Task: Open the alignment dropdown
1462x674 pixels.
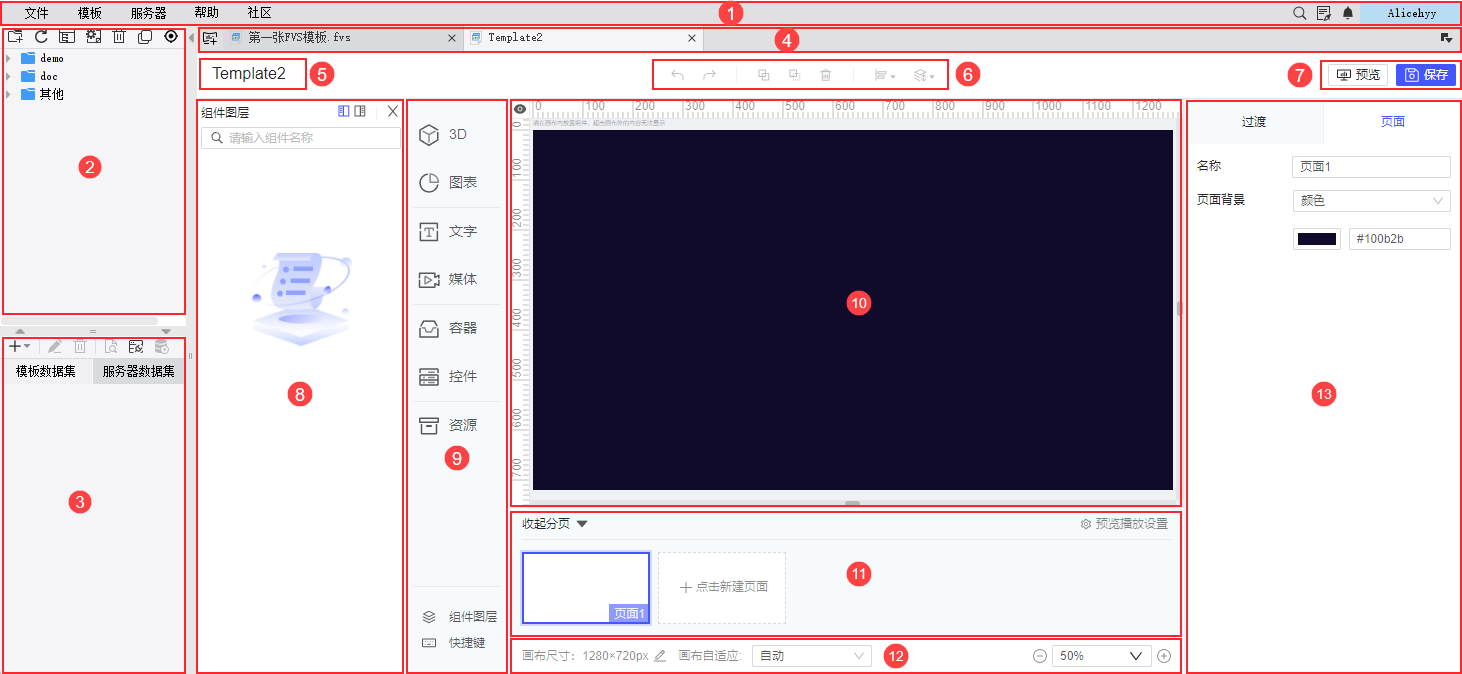Action: click(884, 75)
